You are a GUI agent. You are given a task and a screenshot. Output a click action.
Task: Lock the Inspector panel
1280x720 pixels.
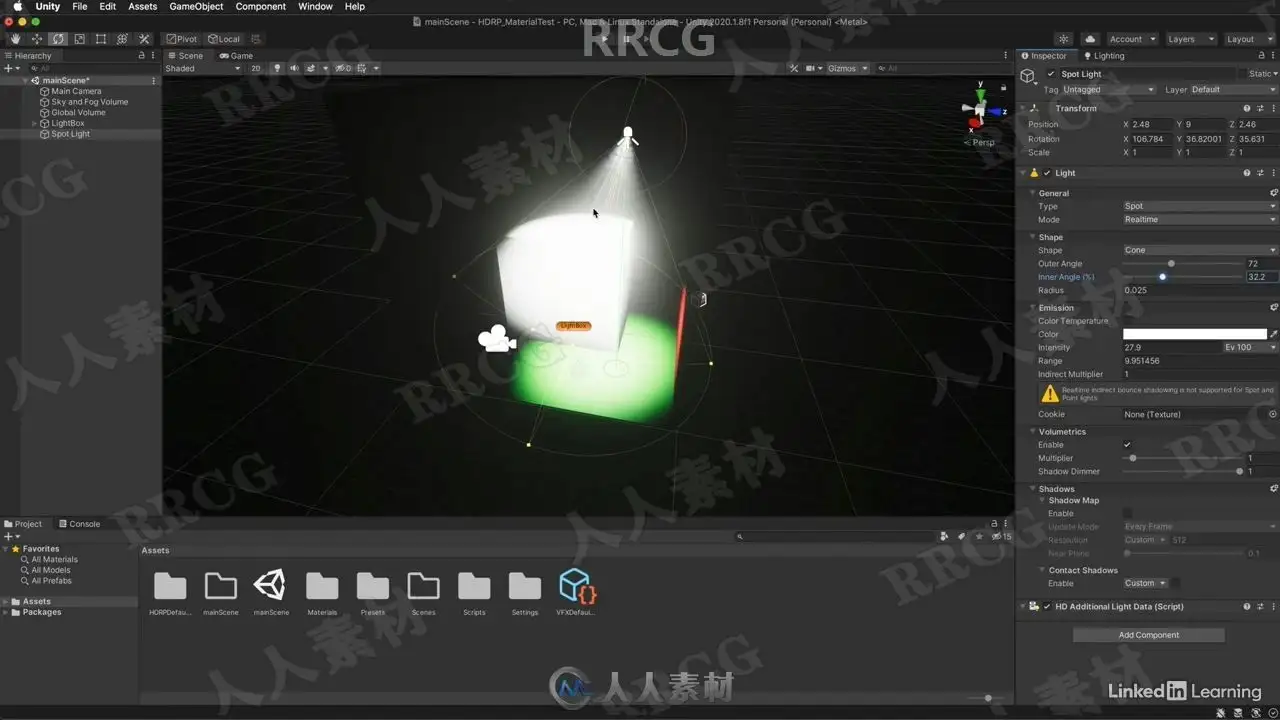coord(1261,56)
